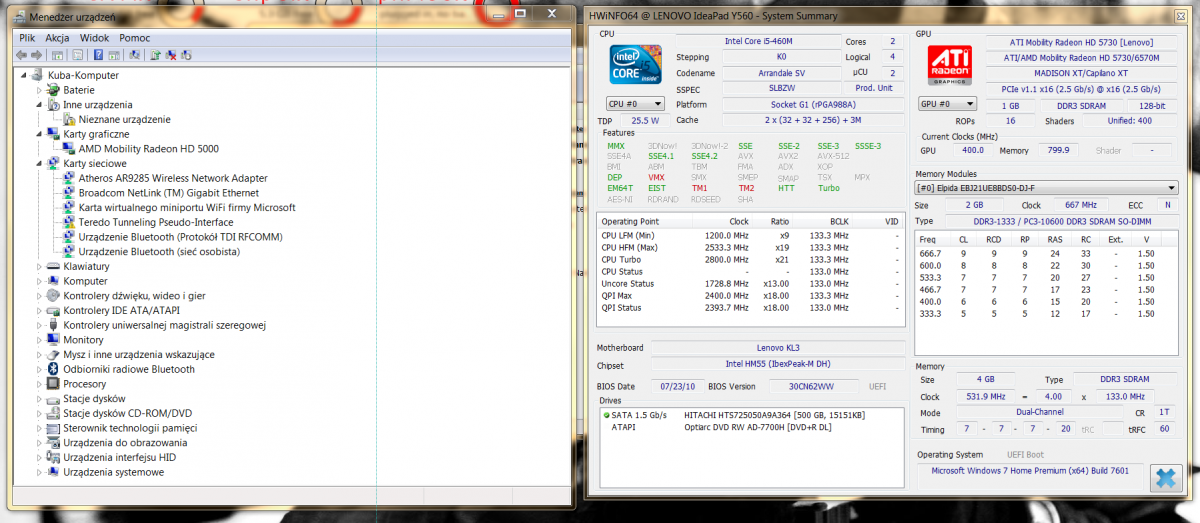
Task: Expand the Procesory tree node
Action: click(40, 384)
